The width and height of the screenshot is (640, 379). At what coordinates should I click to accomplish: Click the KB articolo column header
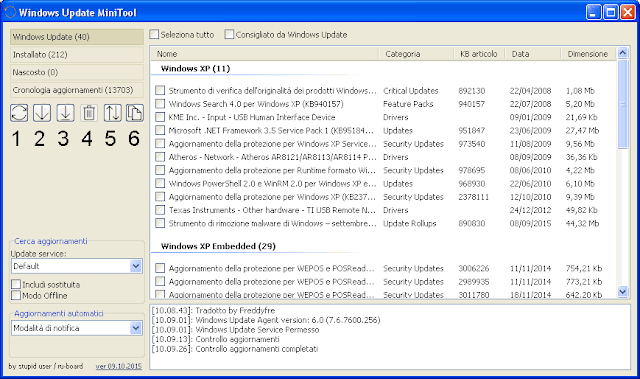click(x=479, y=54)
